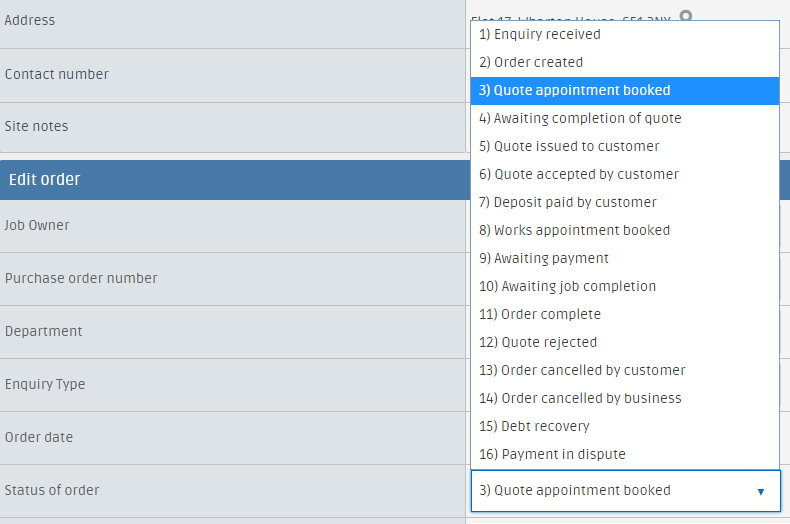790x524 pixels.
Task: Pick '4) Awaiting completion of quote'
Action: click(x=625, y=118)
